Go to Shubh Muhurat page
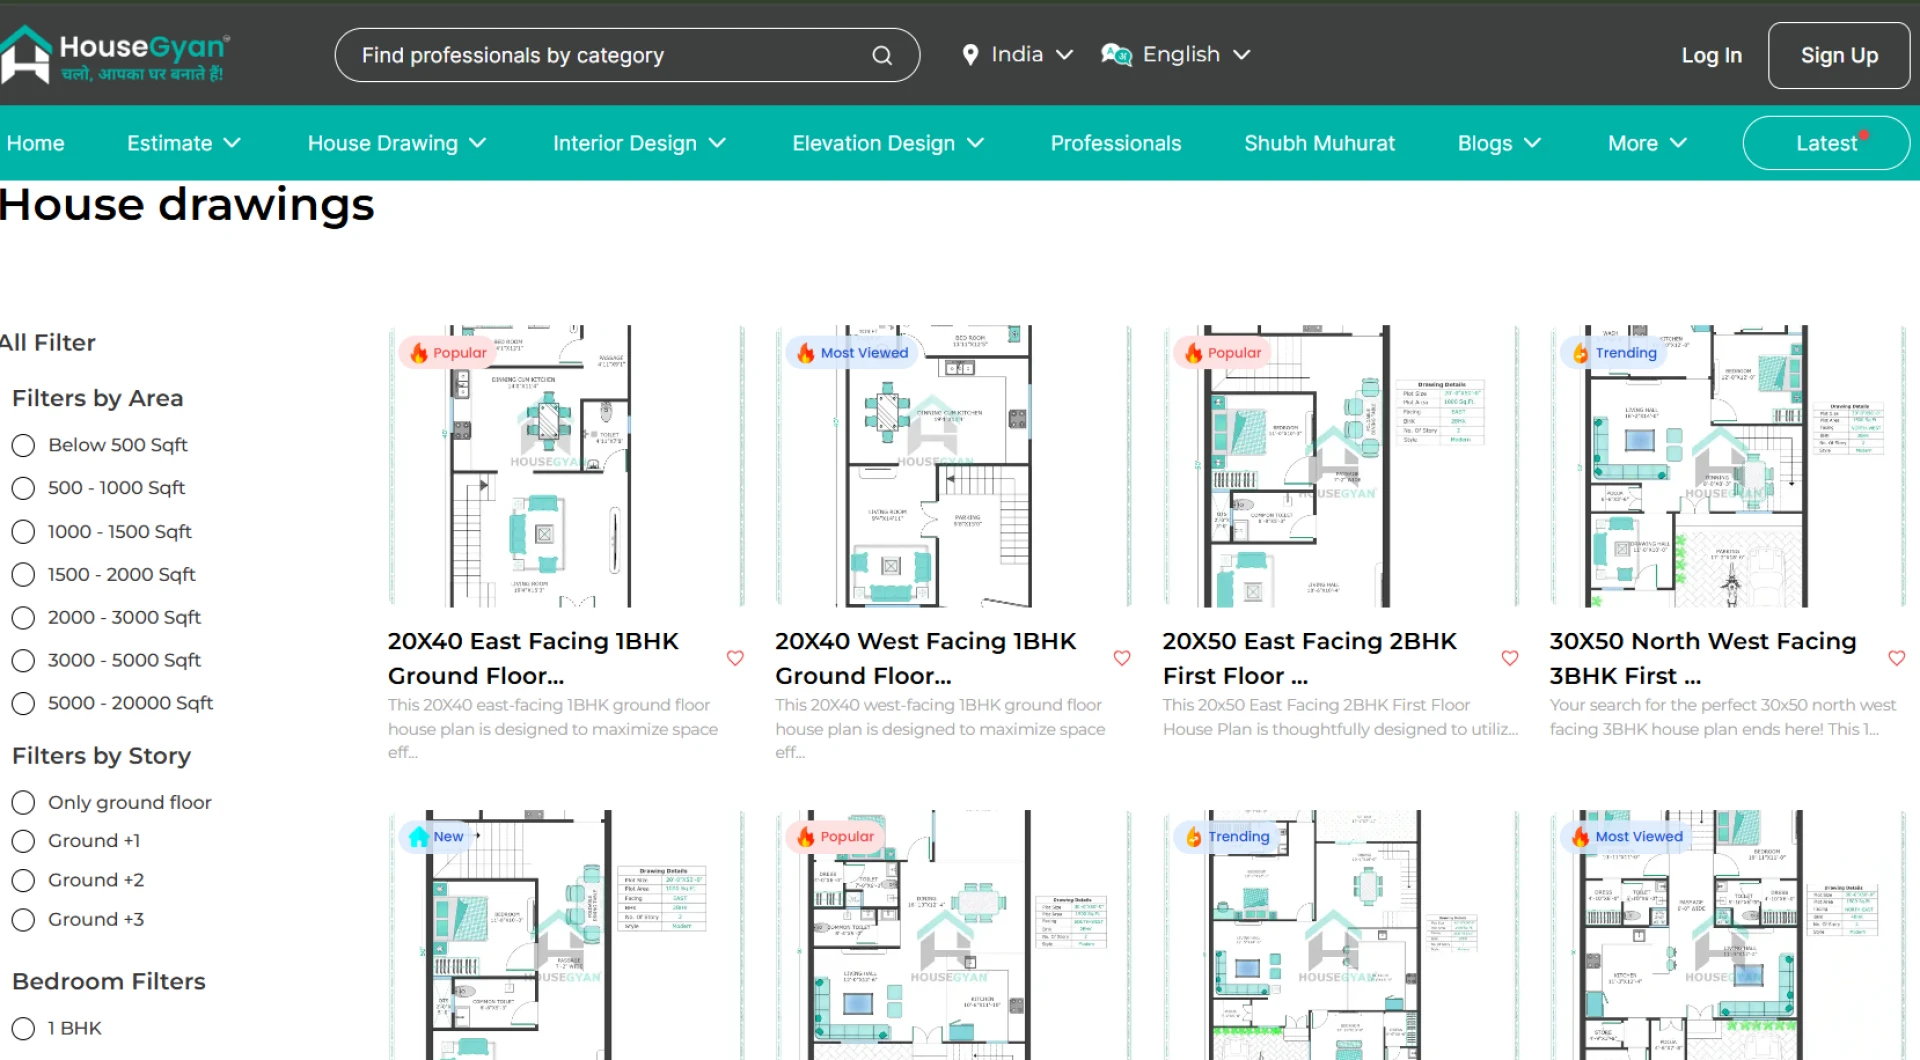This screenshot has height=1060, width=1920. click(1318, 144)
